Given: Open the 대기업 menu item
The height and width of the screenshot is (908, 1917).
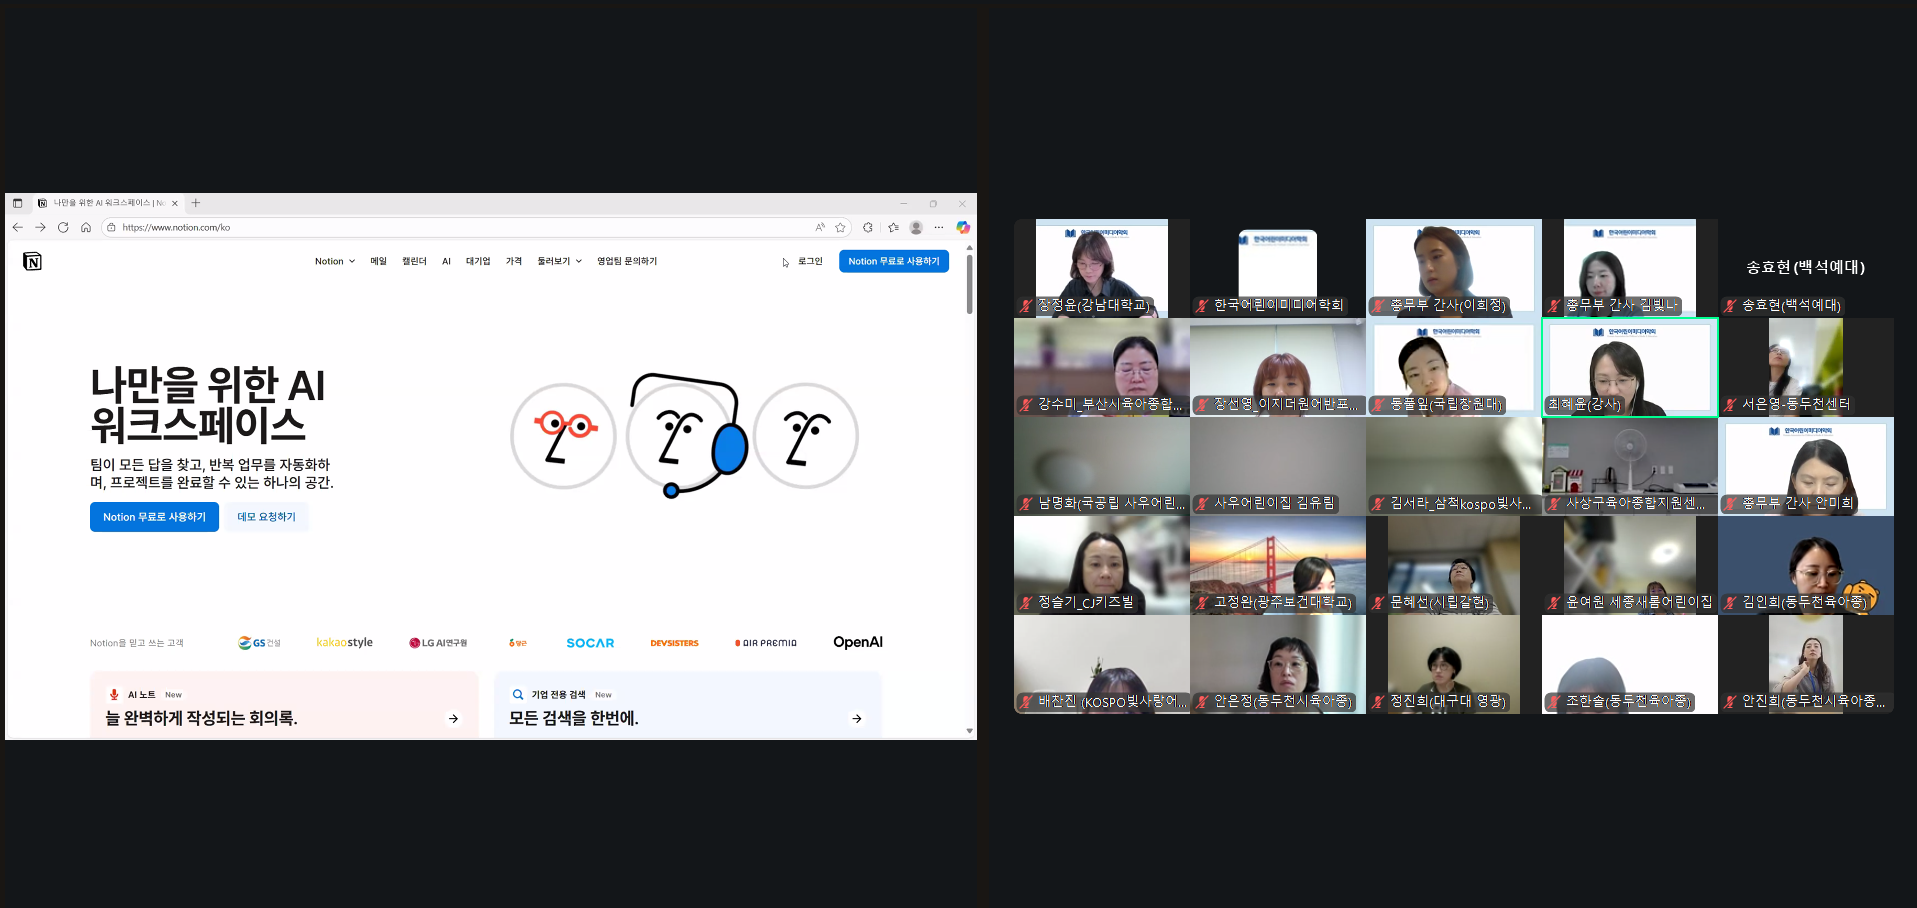Looking at the screenshot, I should (478, 261).
